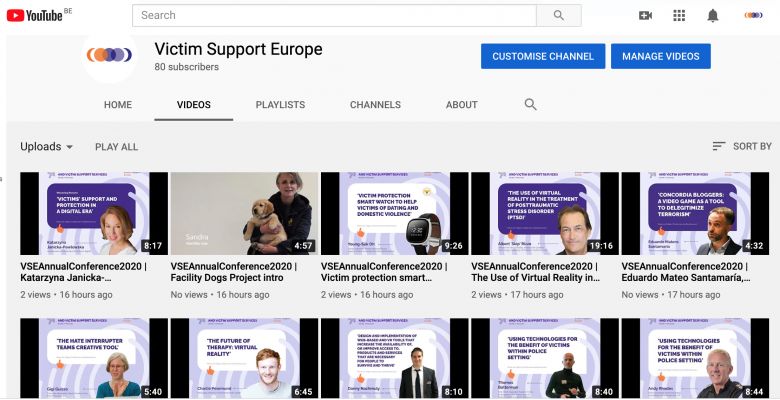Image resolution: width=780 pixels, height=400 pixels.
Task: Click the YouTube logo home icon
Action: 33,15
